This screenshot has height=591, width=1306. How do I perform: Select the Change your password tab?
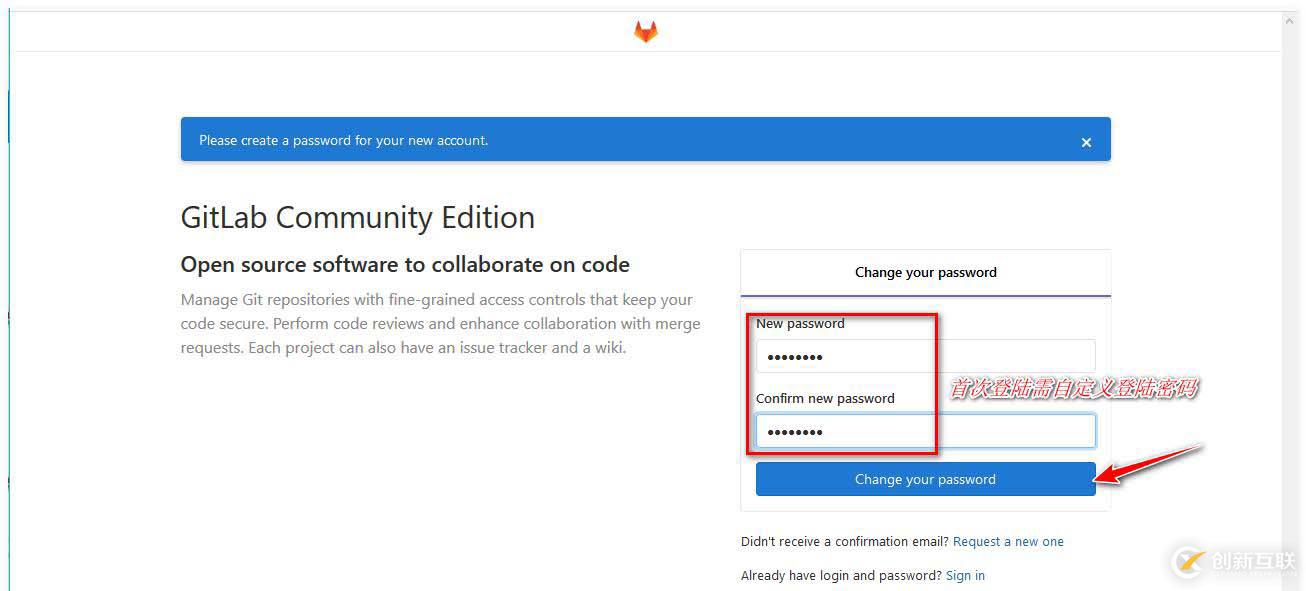[x=925, y=272]
